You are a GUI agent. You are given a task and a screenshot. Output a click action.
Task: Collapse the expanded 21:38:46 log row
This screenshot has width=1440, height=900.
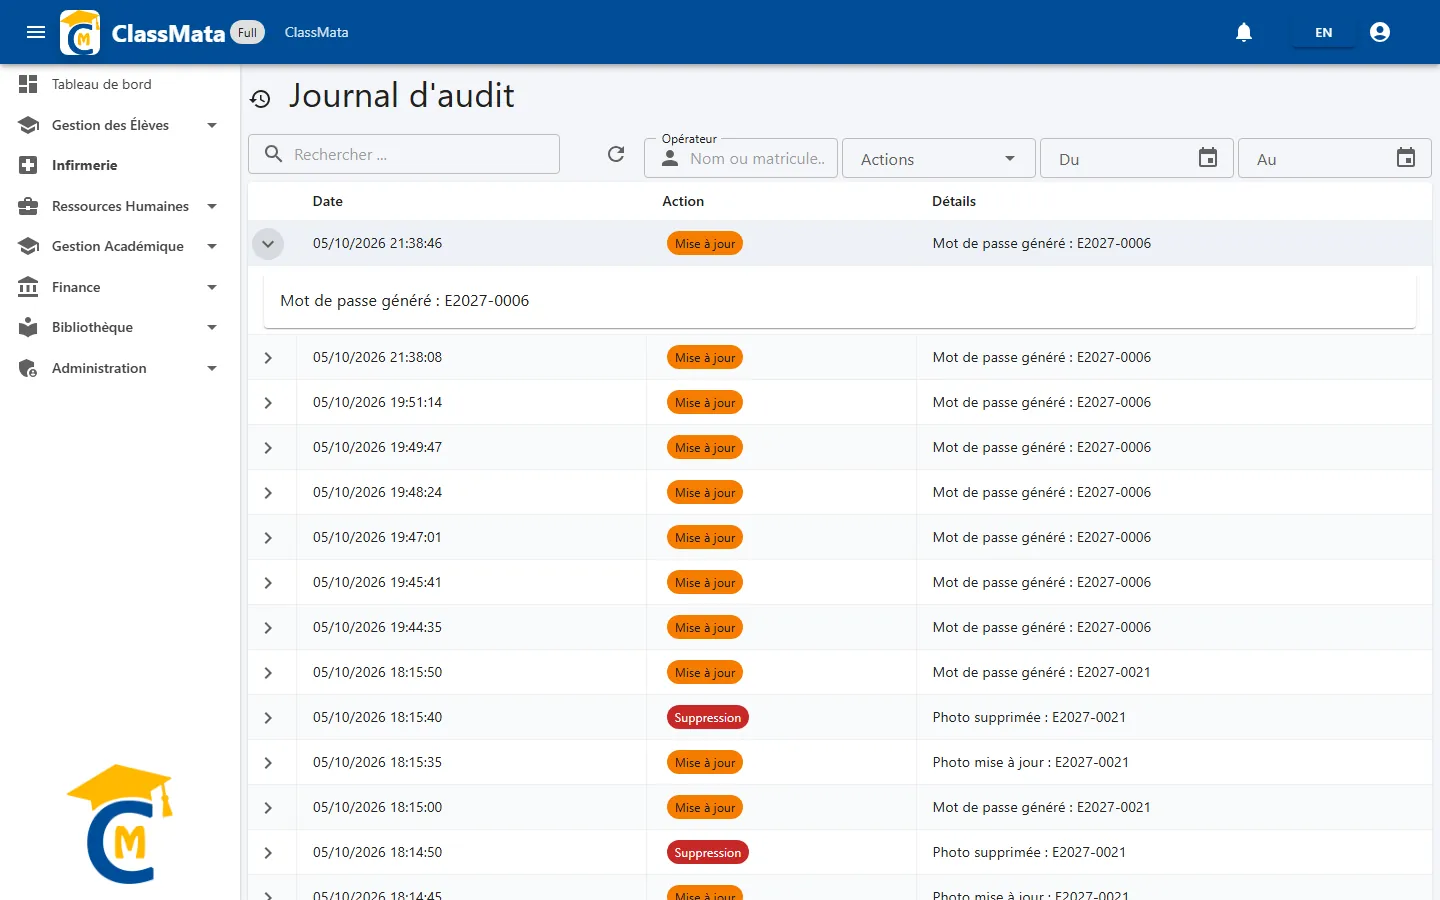[x=268, y=243]
